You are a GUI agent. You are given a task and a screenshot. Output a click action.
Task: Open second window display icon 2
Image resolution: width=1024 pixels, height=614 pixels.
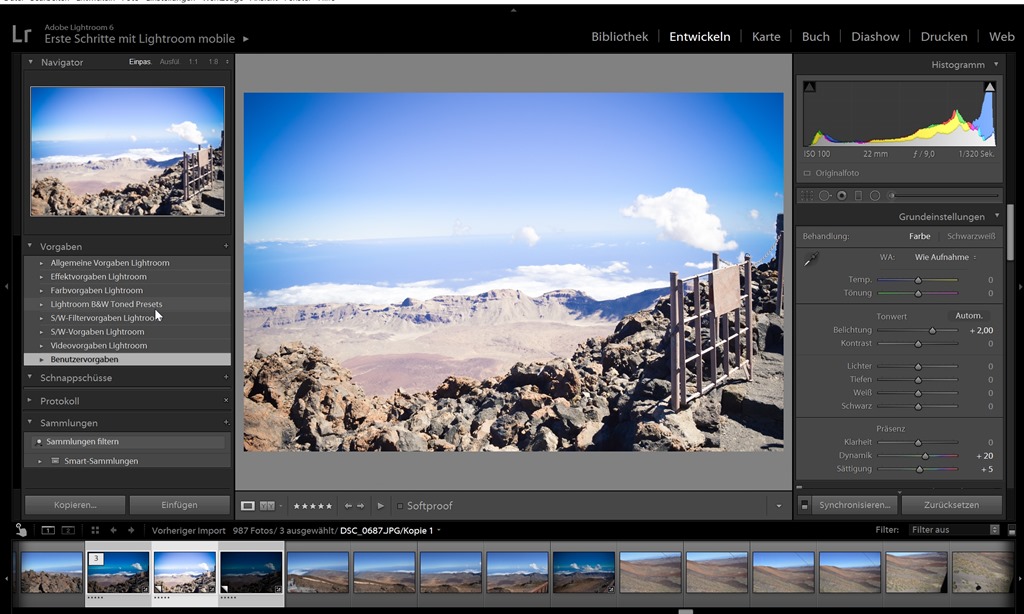68,530
